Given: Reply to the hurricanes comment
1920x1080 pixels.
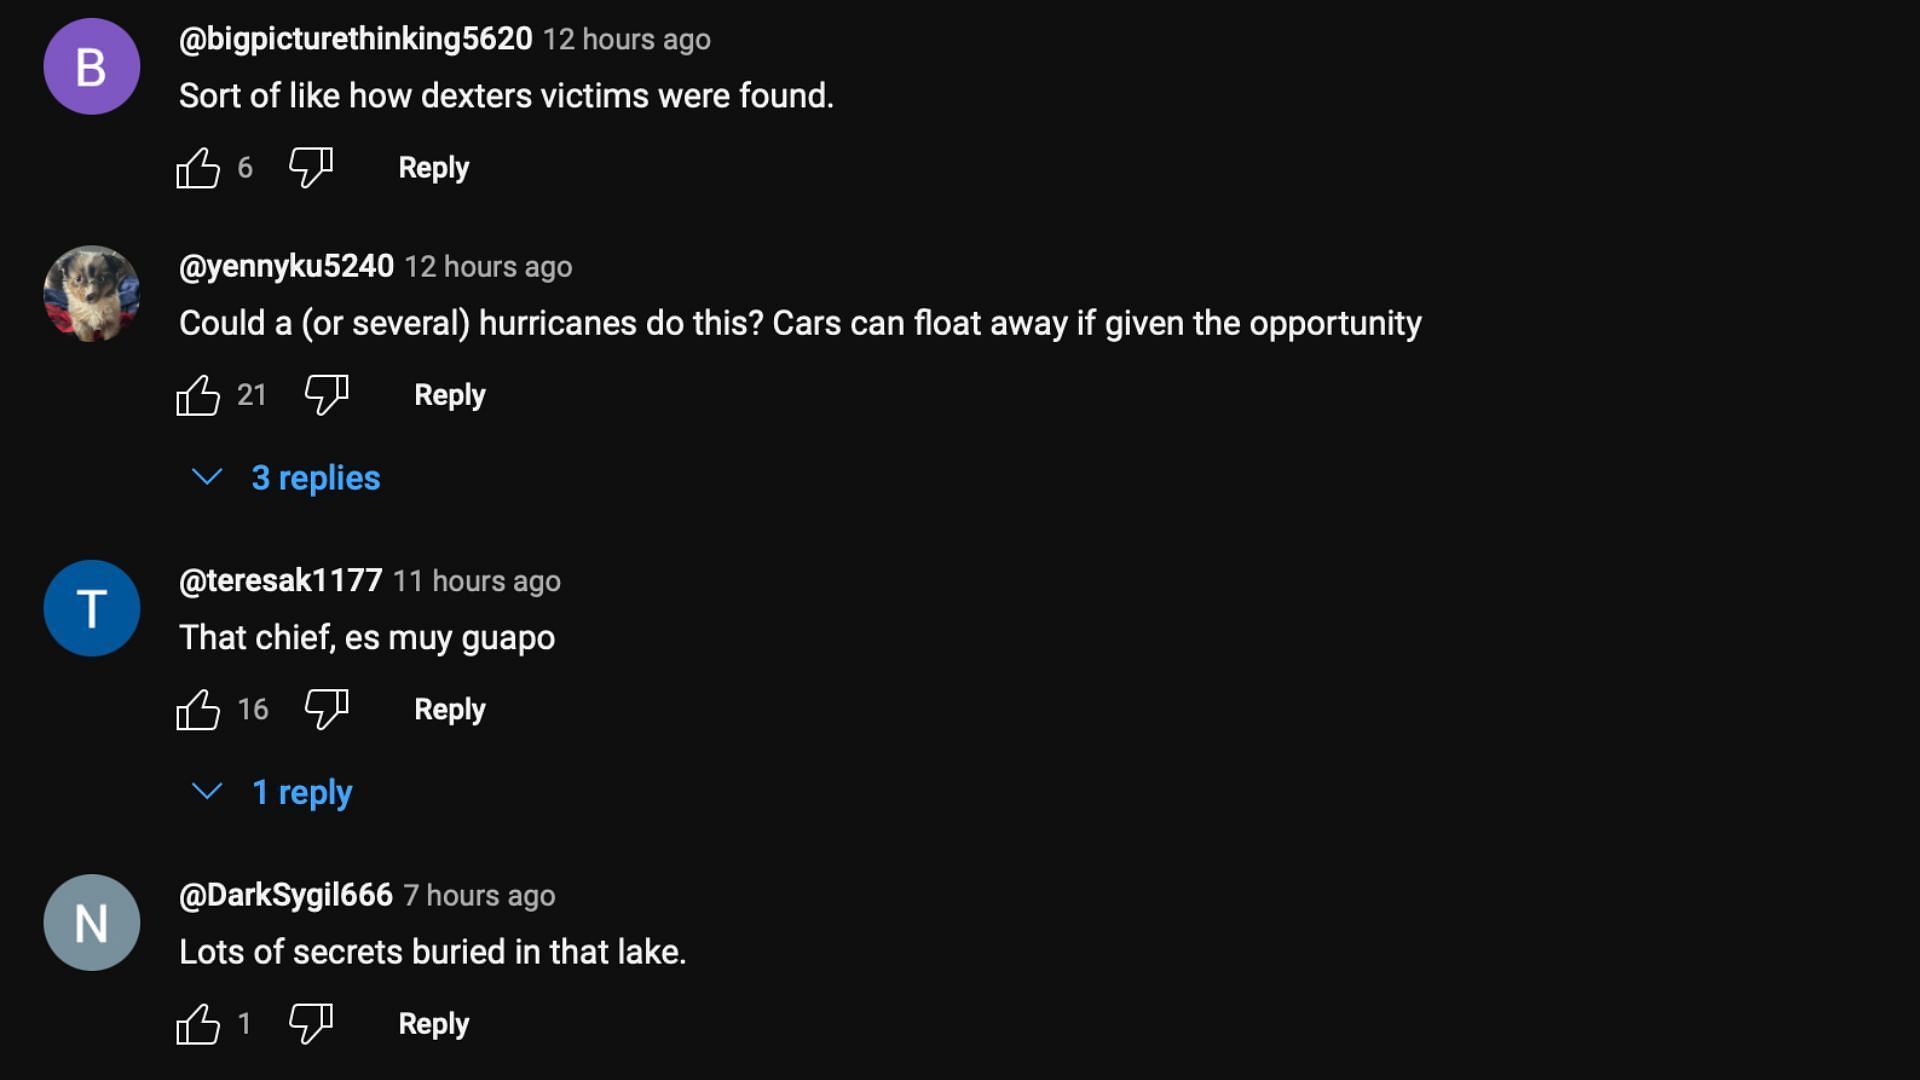Looking at the screenshot, I should pyautogui.click(x=449, y=395).
